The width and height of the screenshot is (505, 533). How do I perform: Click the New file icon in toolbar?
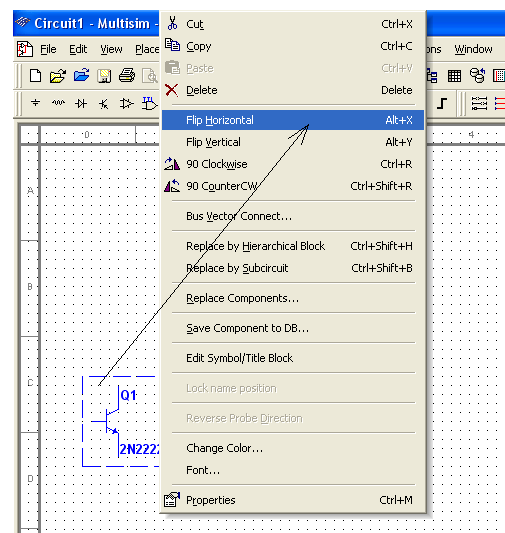tap(35, 75)
